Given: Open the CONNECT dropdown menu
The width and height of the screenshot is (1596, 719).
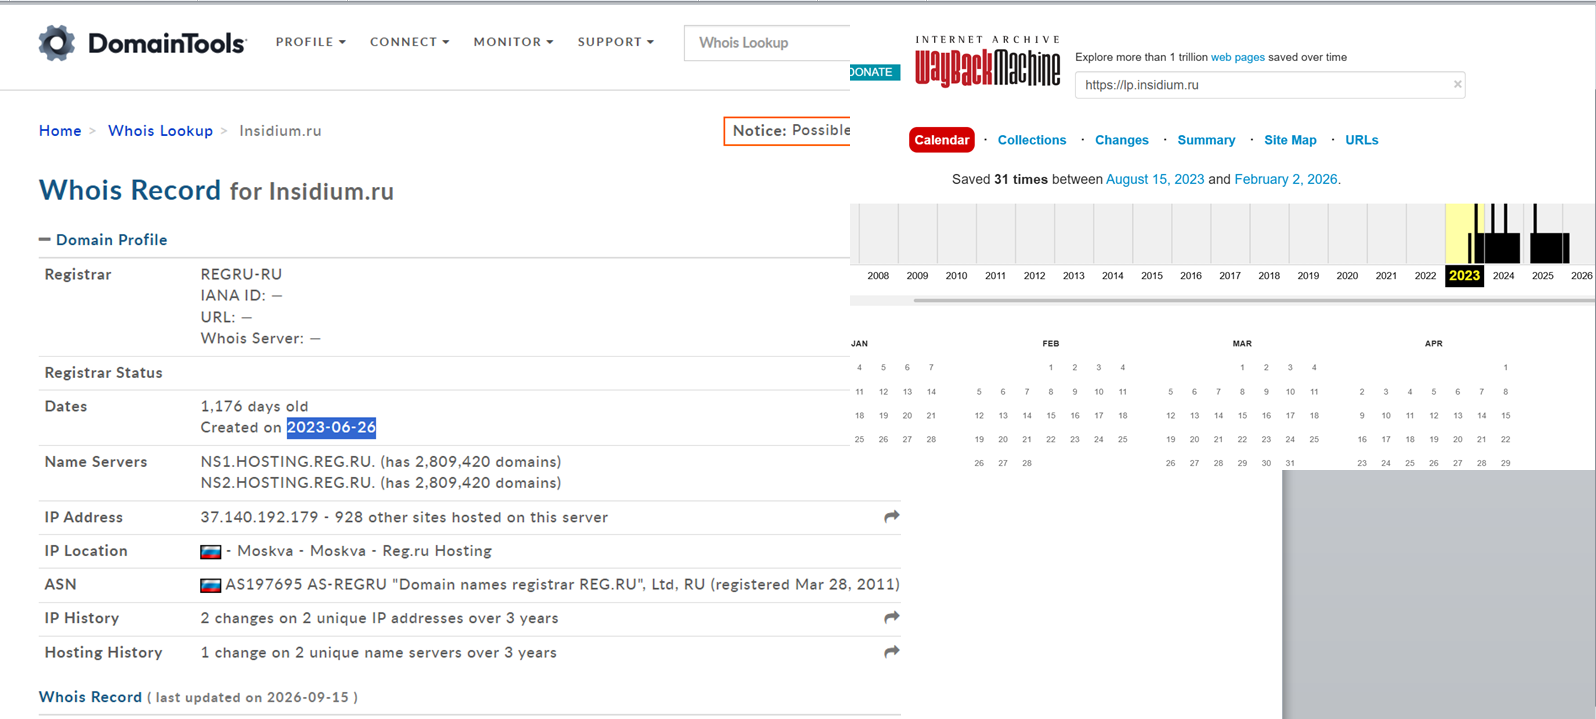Looking at the screenshot, I should (410, 42).
